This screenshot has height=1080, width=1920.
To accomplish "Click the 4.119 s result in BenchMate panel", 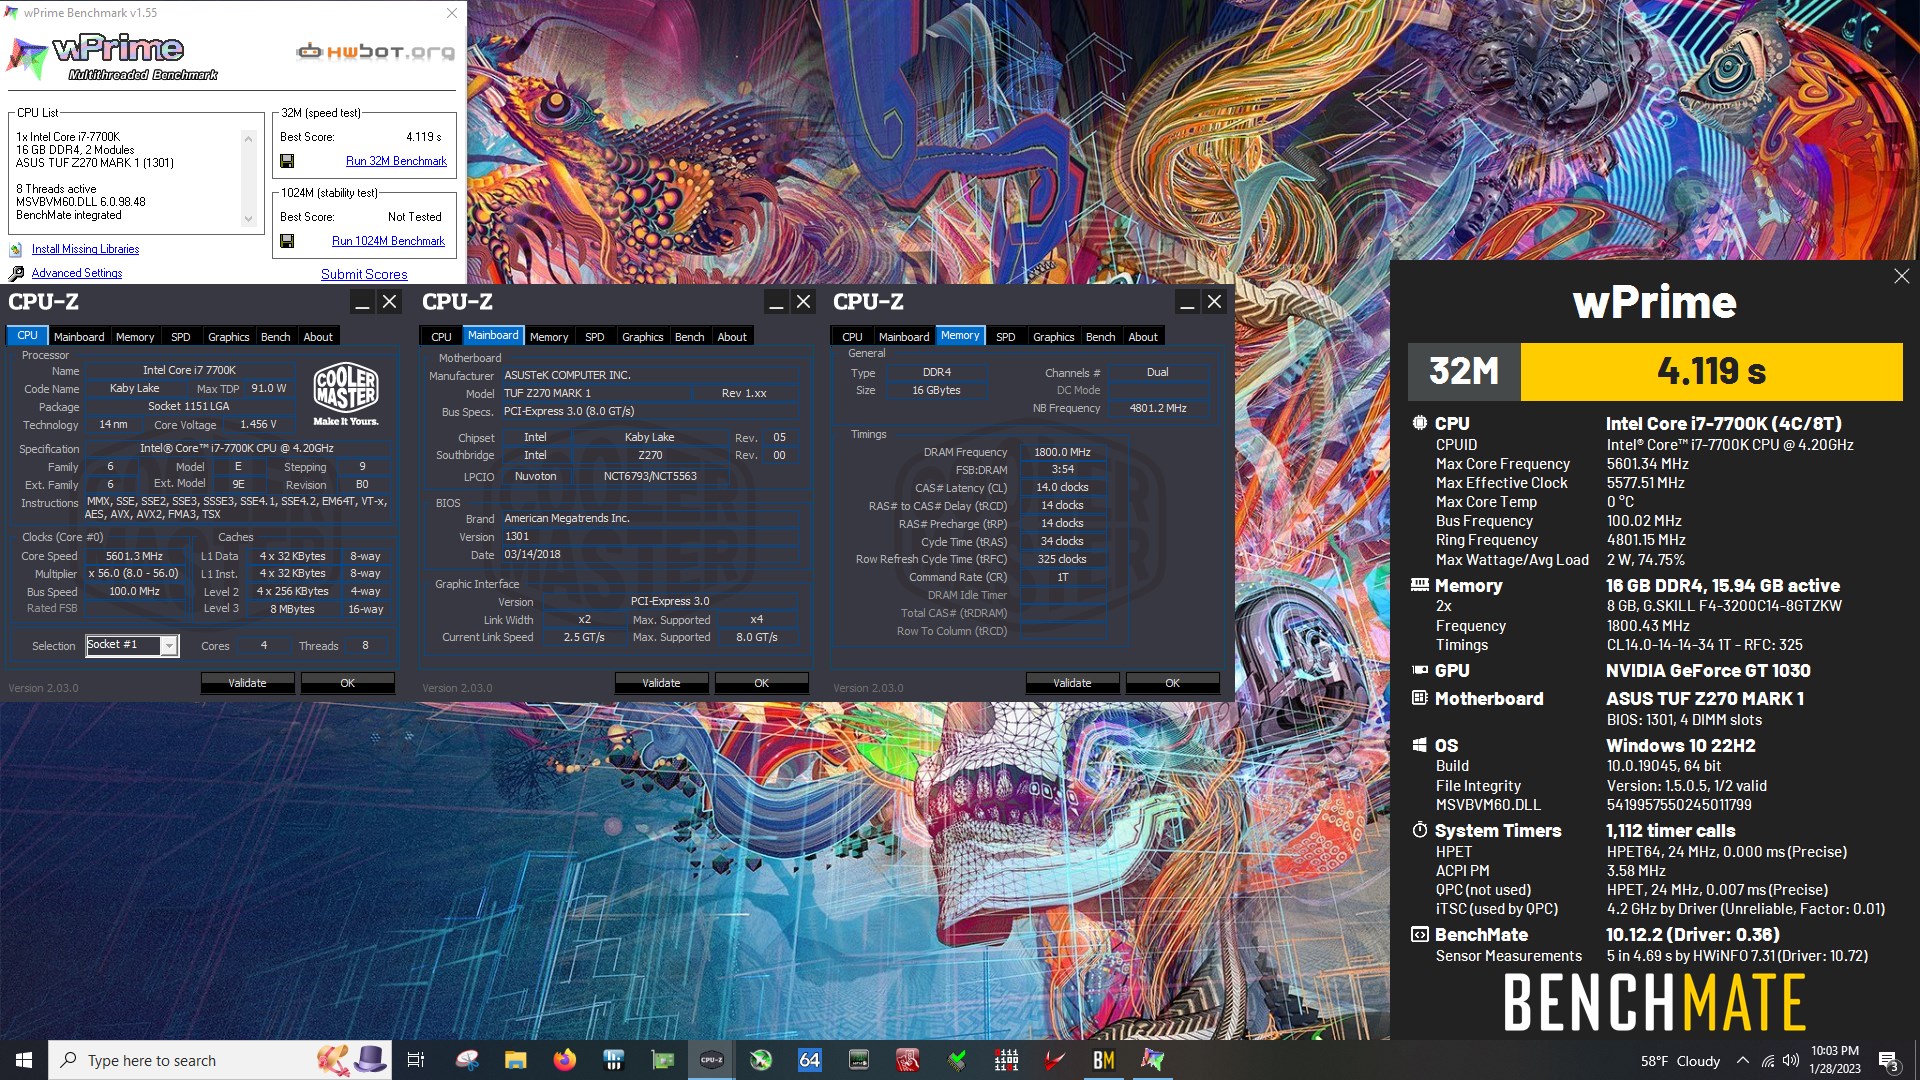I will pos(1711,371).
